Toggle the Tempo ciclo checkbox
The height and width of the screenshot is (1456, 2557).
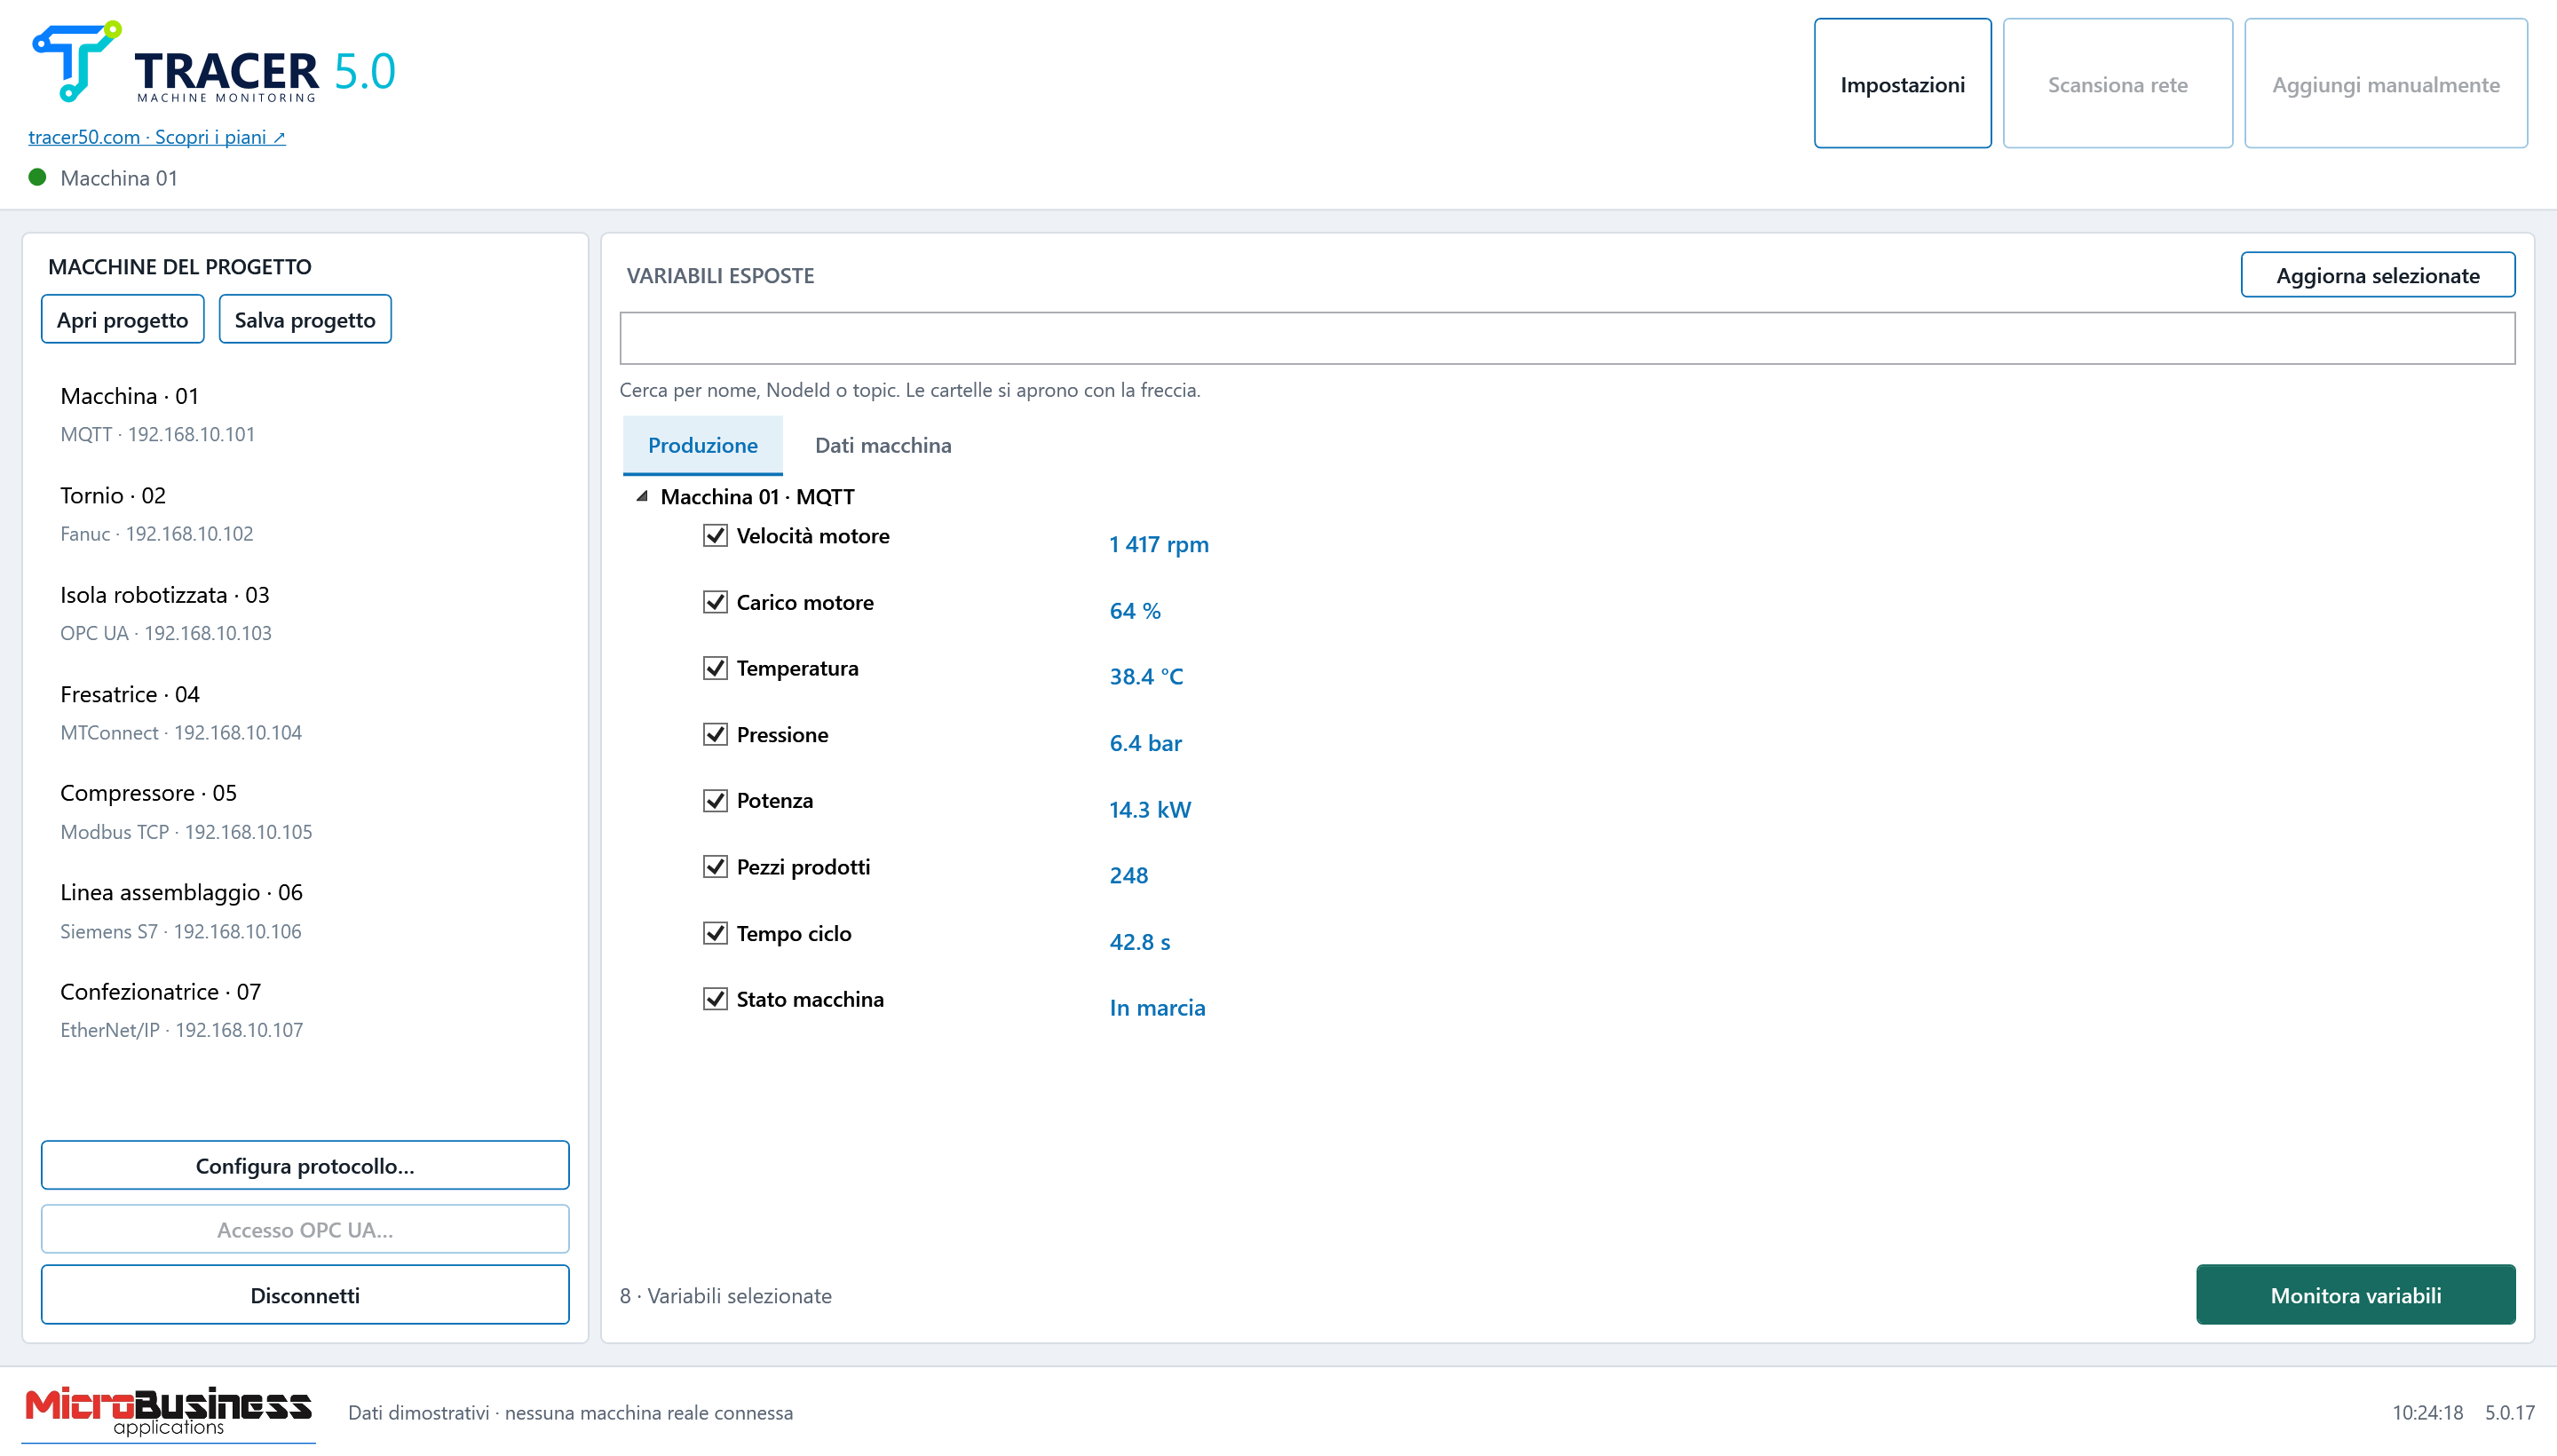pyautogui.click(x=715, y=934)
